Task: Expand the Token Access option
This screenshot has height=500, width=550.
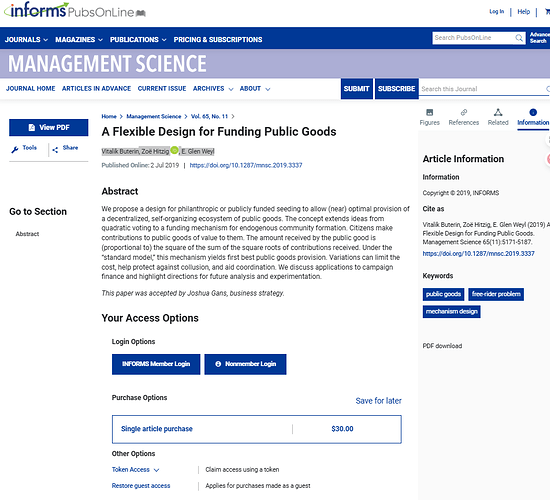Action: click(135, 469)
